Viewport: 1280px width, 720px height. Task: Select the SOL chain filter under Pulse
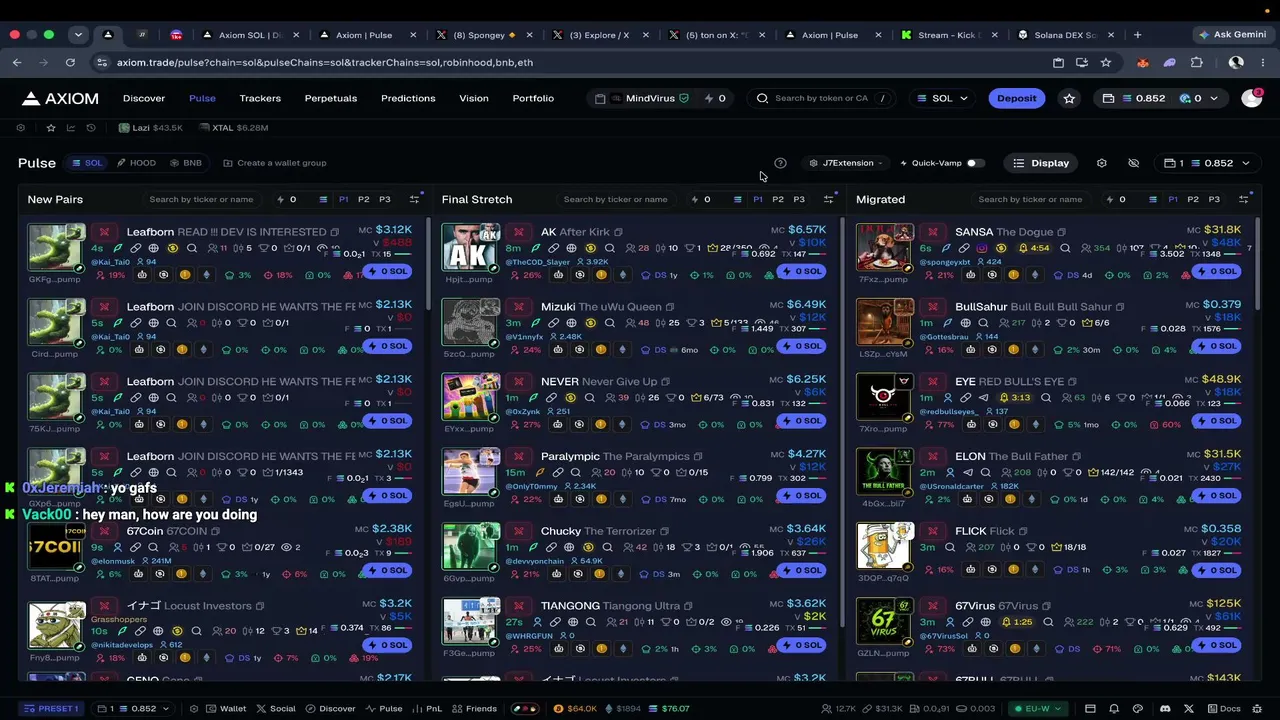point(87,163)
